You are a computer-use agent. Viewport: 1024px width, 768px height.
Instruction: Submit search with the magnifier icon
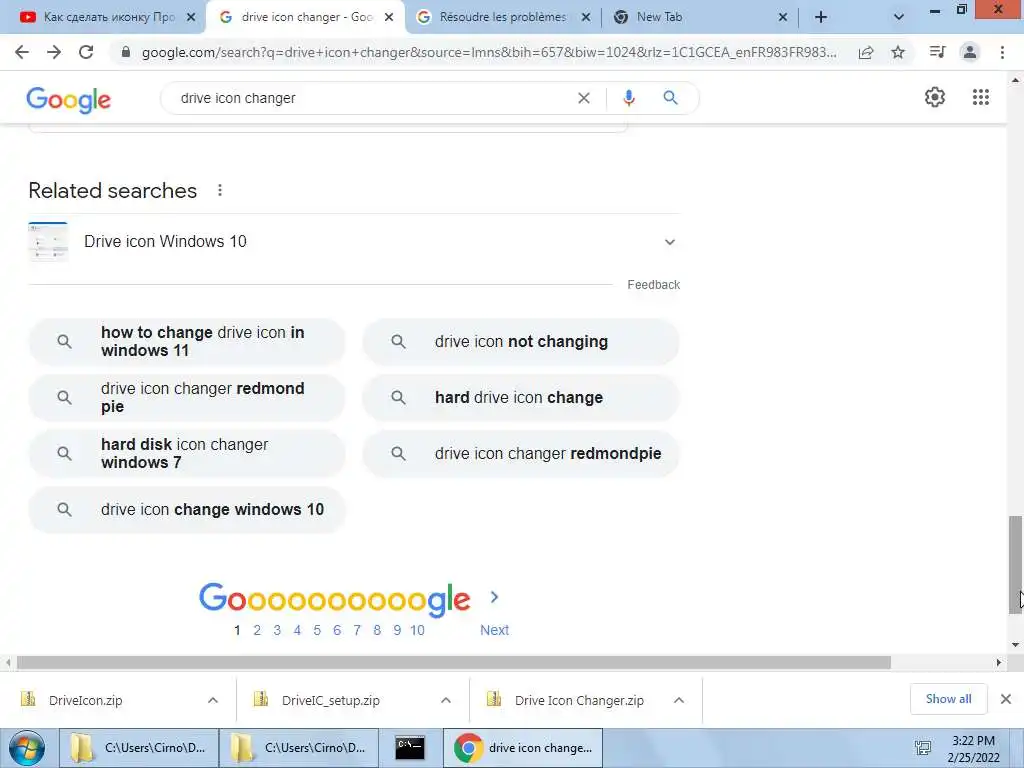[670, 98]
